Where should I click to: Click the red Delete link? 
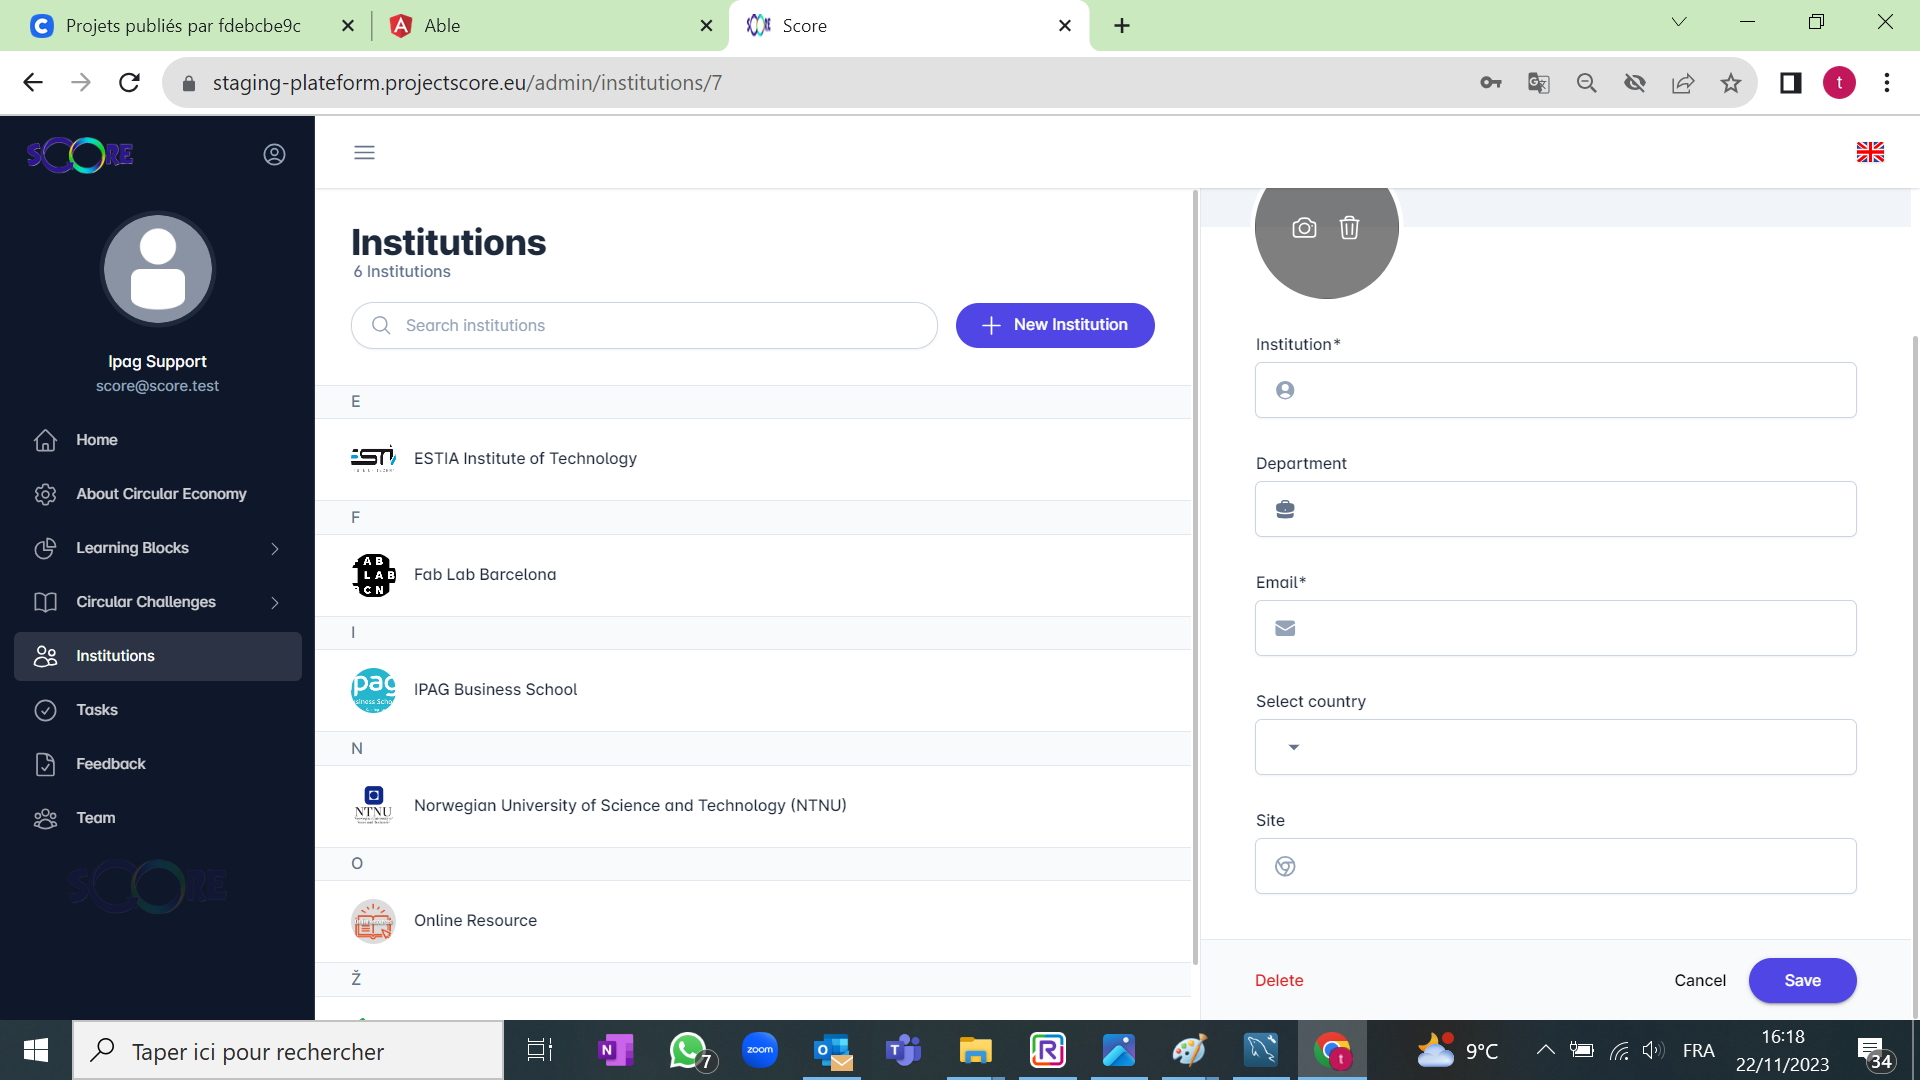pos(1279,980)
